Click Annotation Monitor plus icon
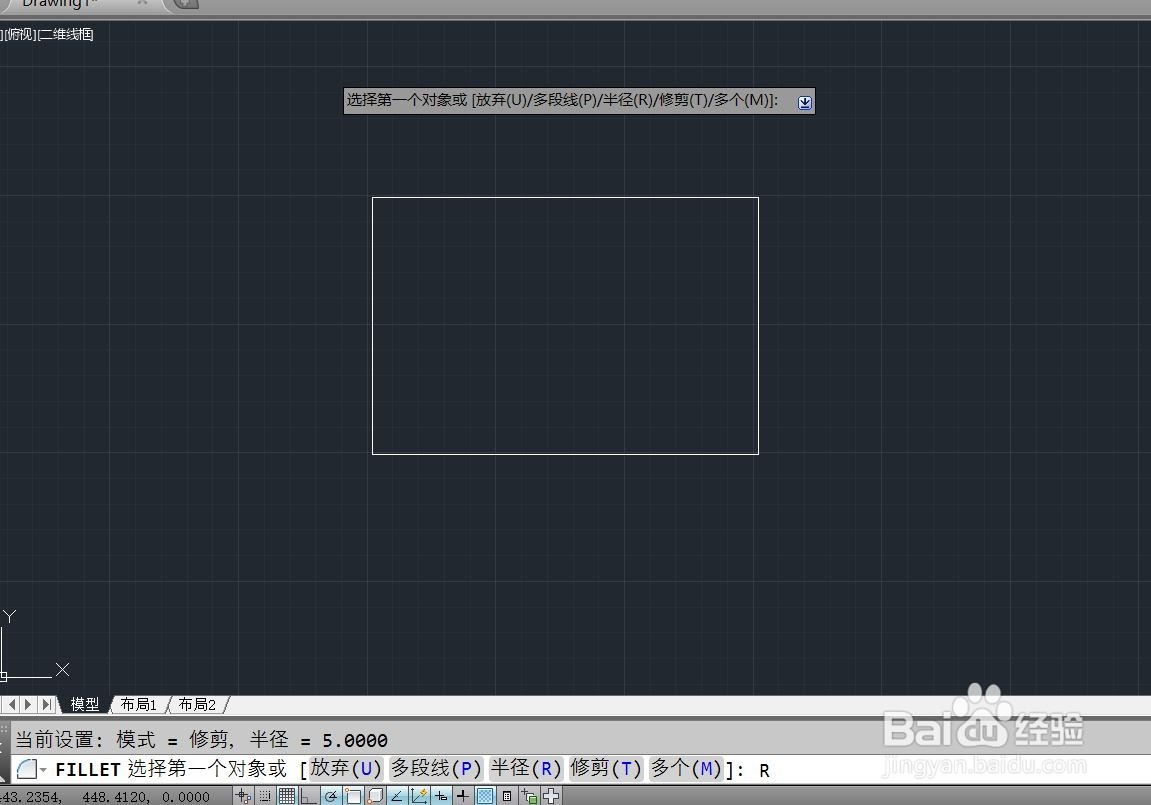Screen dimensions: 1151x805 click(551, 795)
